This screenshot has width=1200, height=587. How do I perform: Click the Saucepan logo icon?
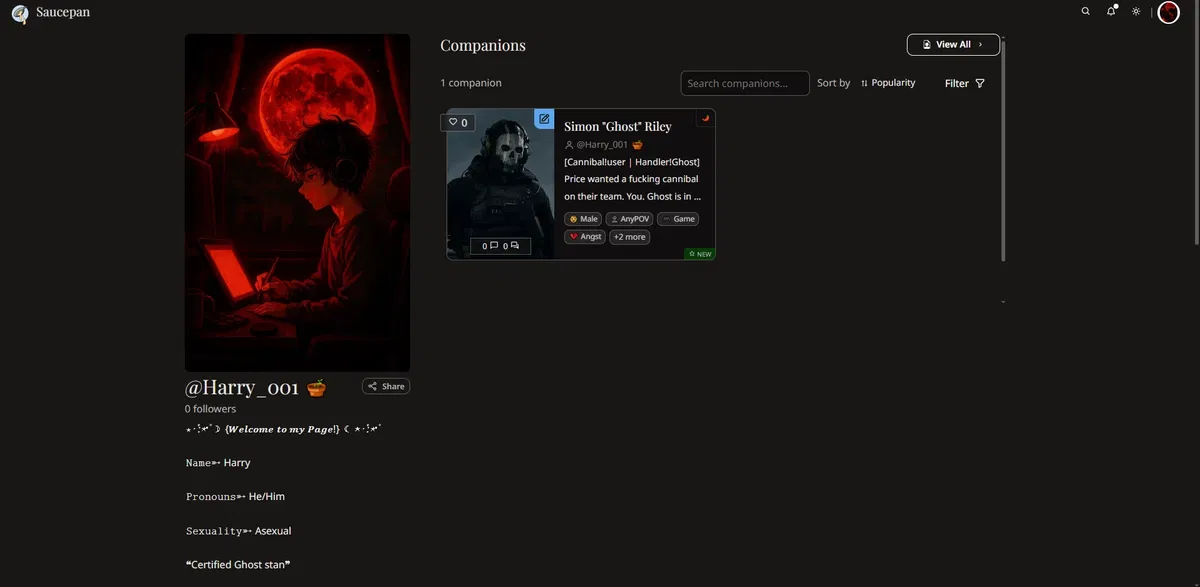coord(20,13)
